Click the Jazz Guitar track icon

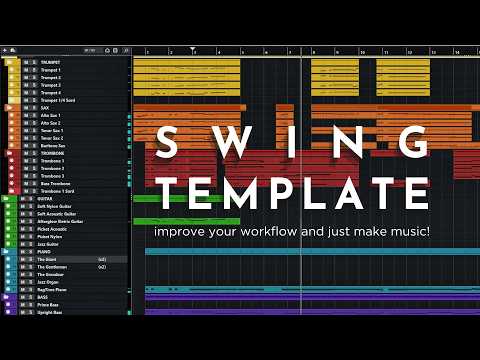[8, 244]
